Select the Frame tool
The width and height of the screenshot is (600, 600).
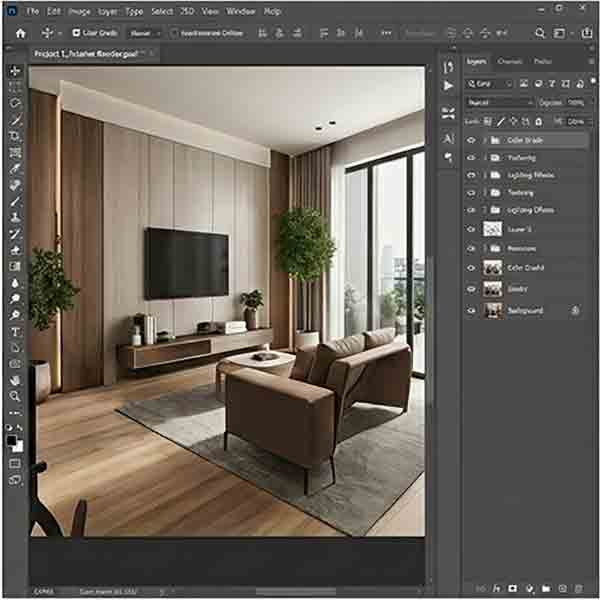(15, 152)
